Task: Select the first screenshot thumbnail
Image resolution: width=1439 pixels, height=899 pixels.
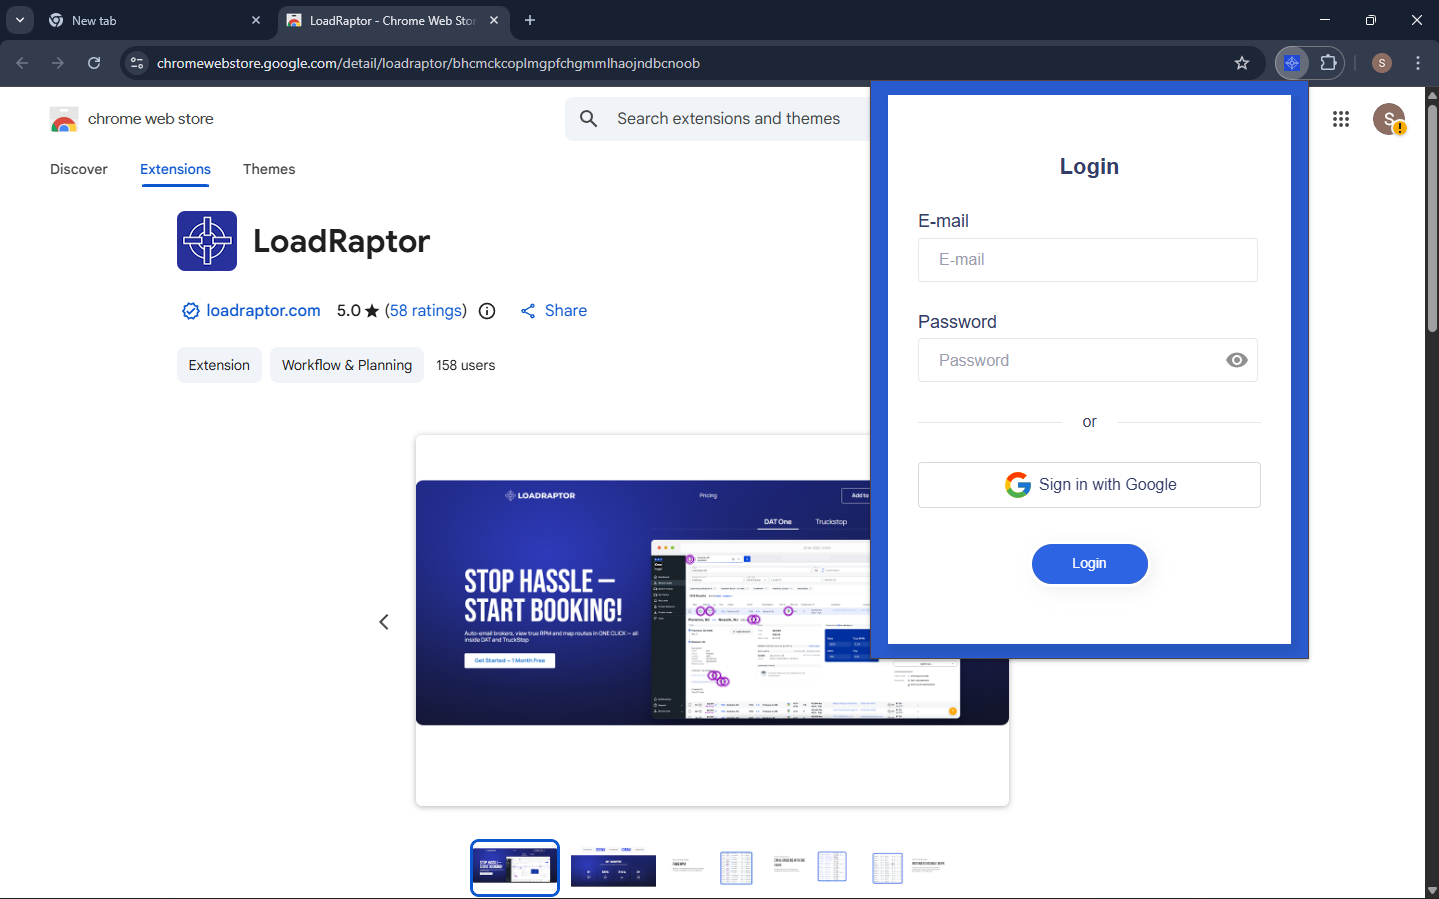Action: pos(515,868)
